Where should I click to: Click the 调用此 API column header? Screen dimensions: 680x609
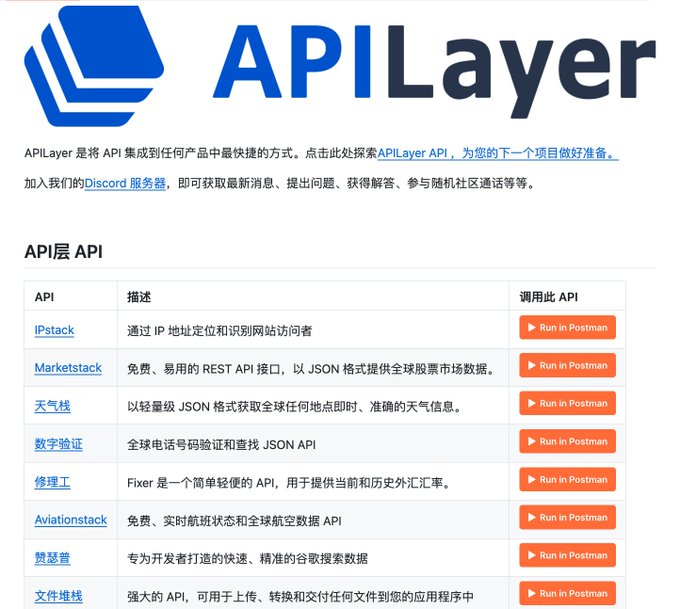pos(549,297)
